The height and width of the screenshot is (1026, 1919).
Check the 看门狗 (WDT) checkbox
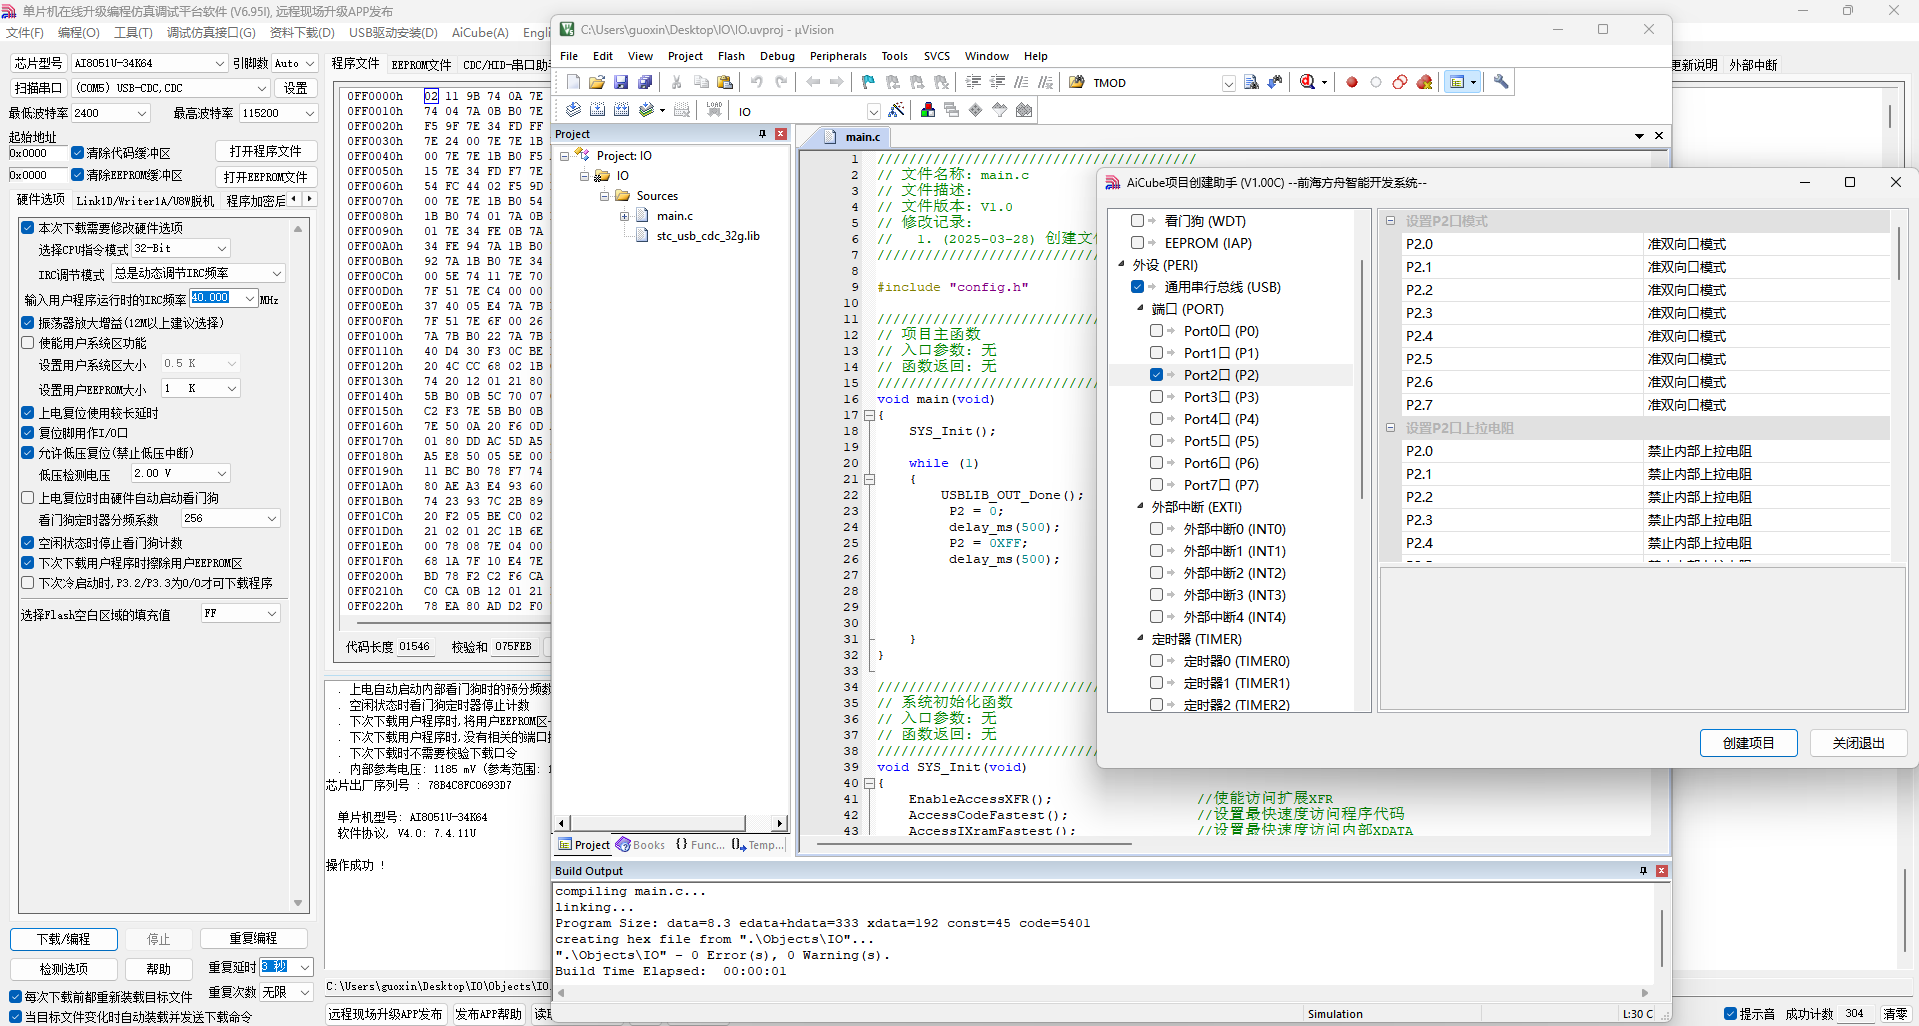1137,221
